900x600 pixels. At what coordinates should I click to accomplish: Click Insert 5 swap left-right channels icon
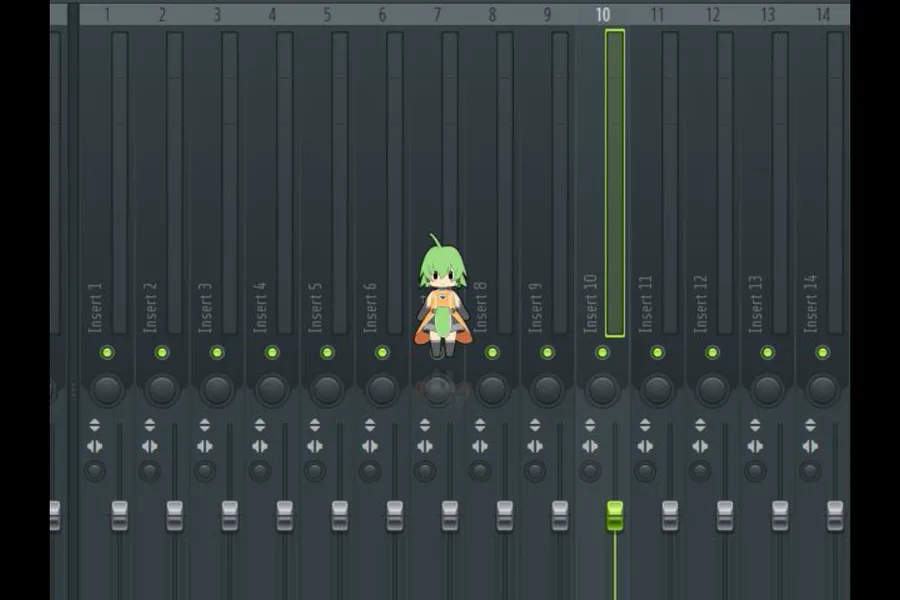(315, 446)
